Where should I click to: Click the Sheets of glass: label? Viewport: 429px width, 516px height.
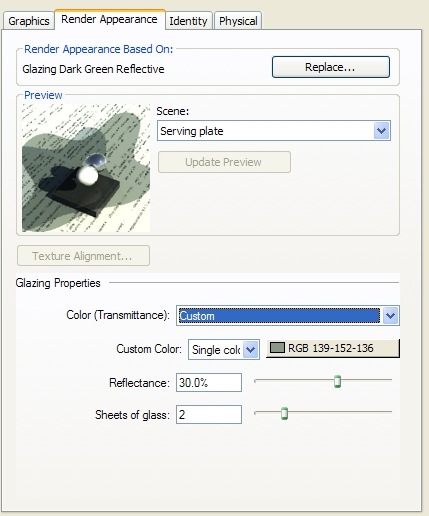click(x=132, y=415)
